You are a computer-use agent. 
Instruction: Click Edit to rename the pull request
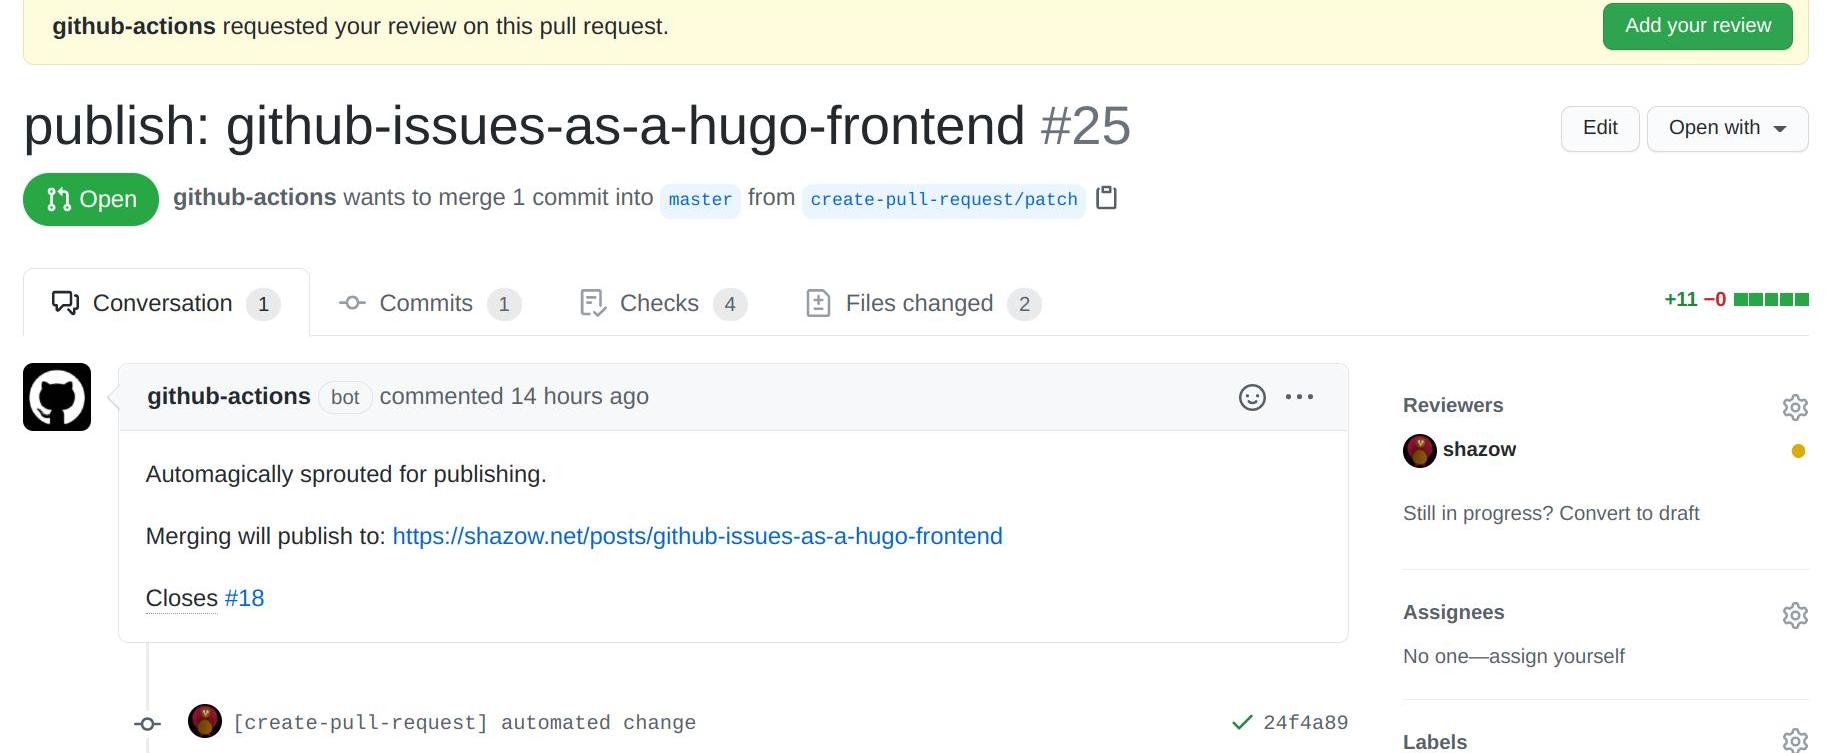pyautogui.click(x=1599, y=128)
